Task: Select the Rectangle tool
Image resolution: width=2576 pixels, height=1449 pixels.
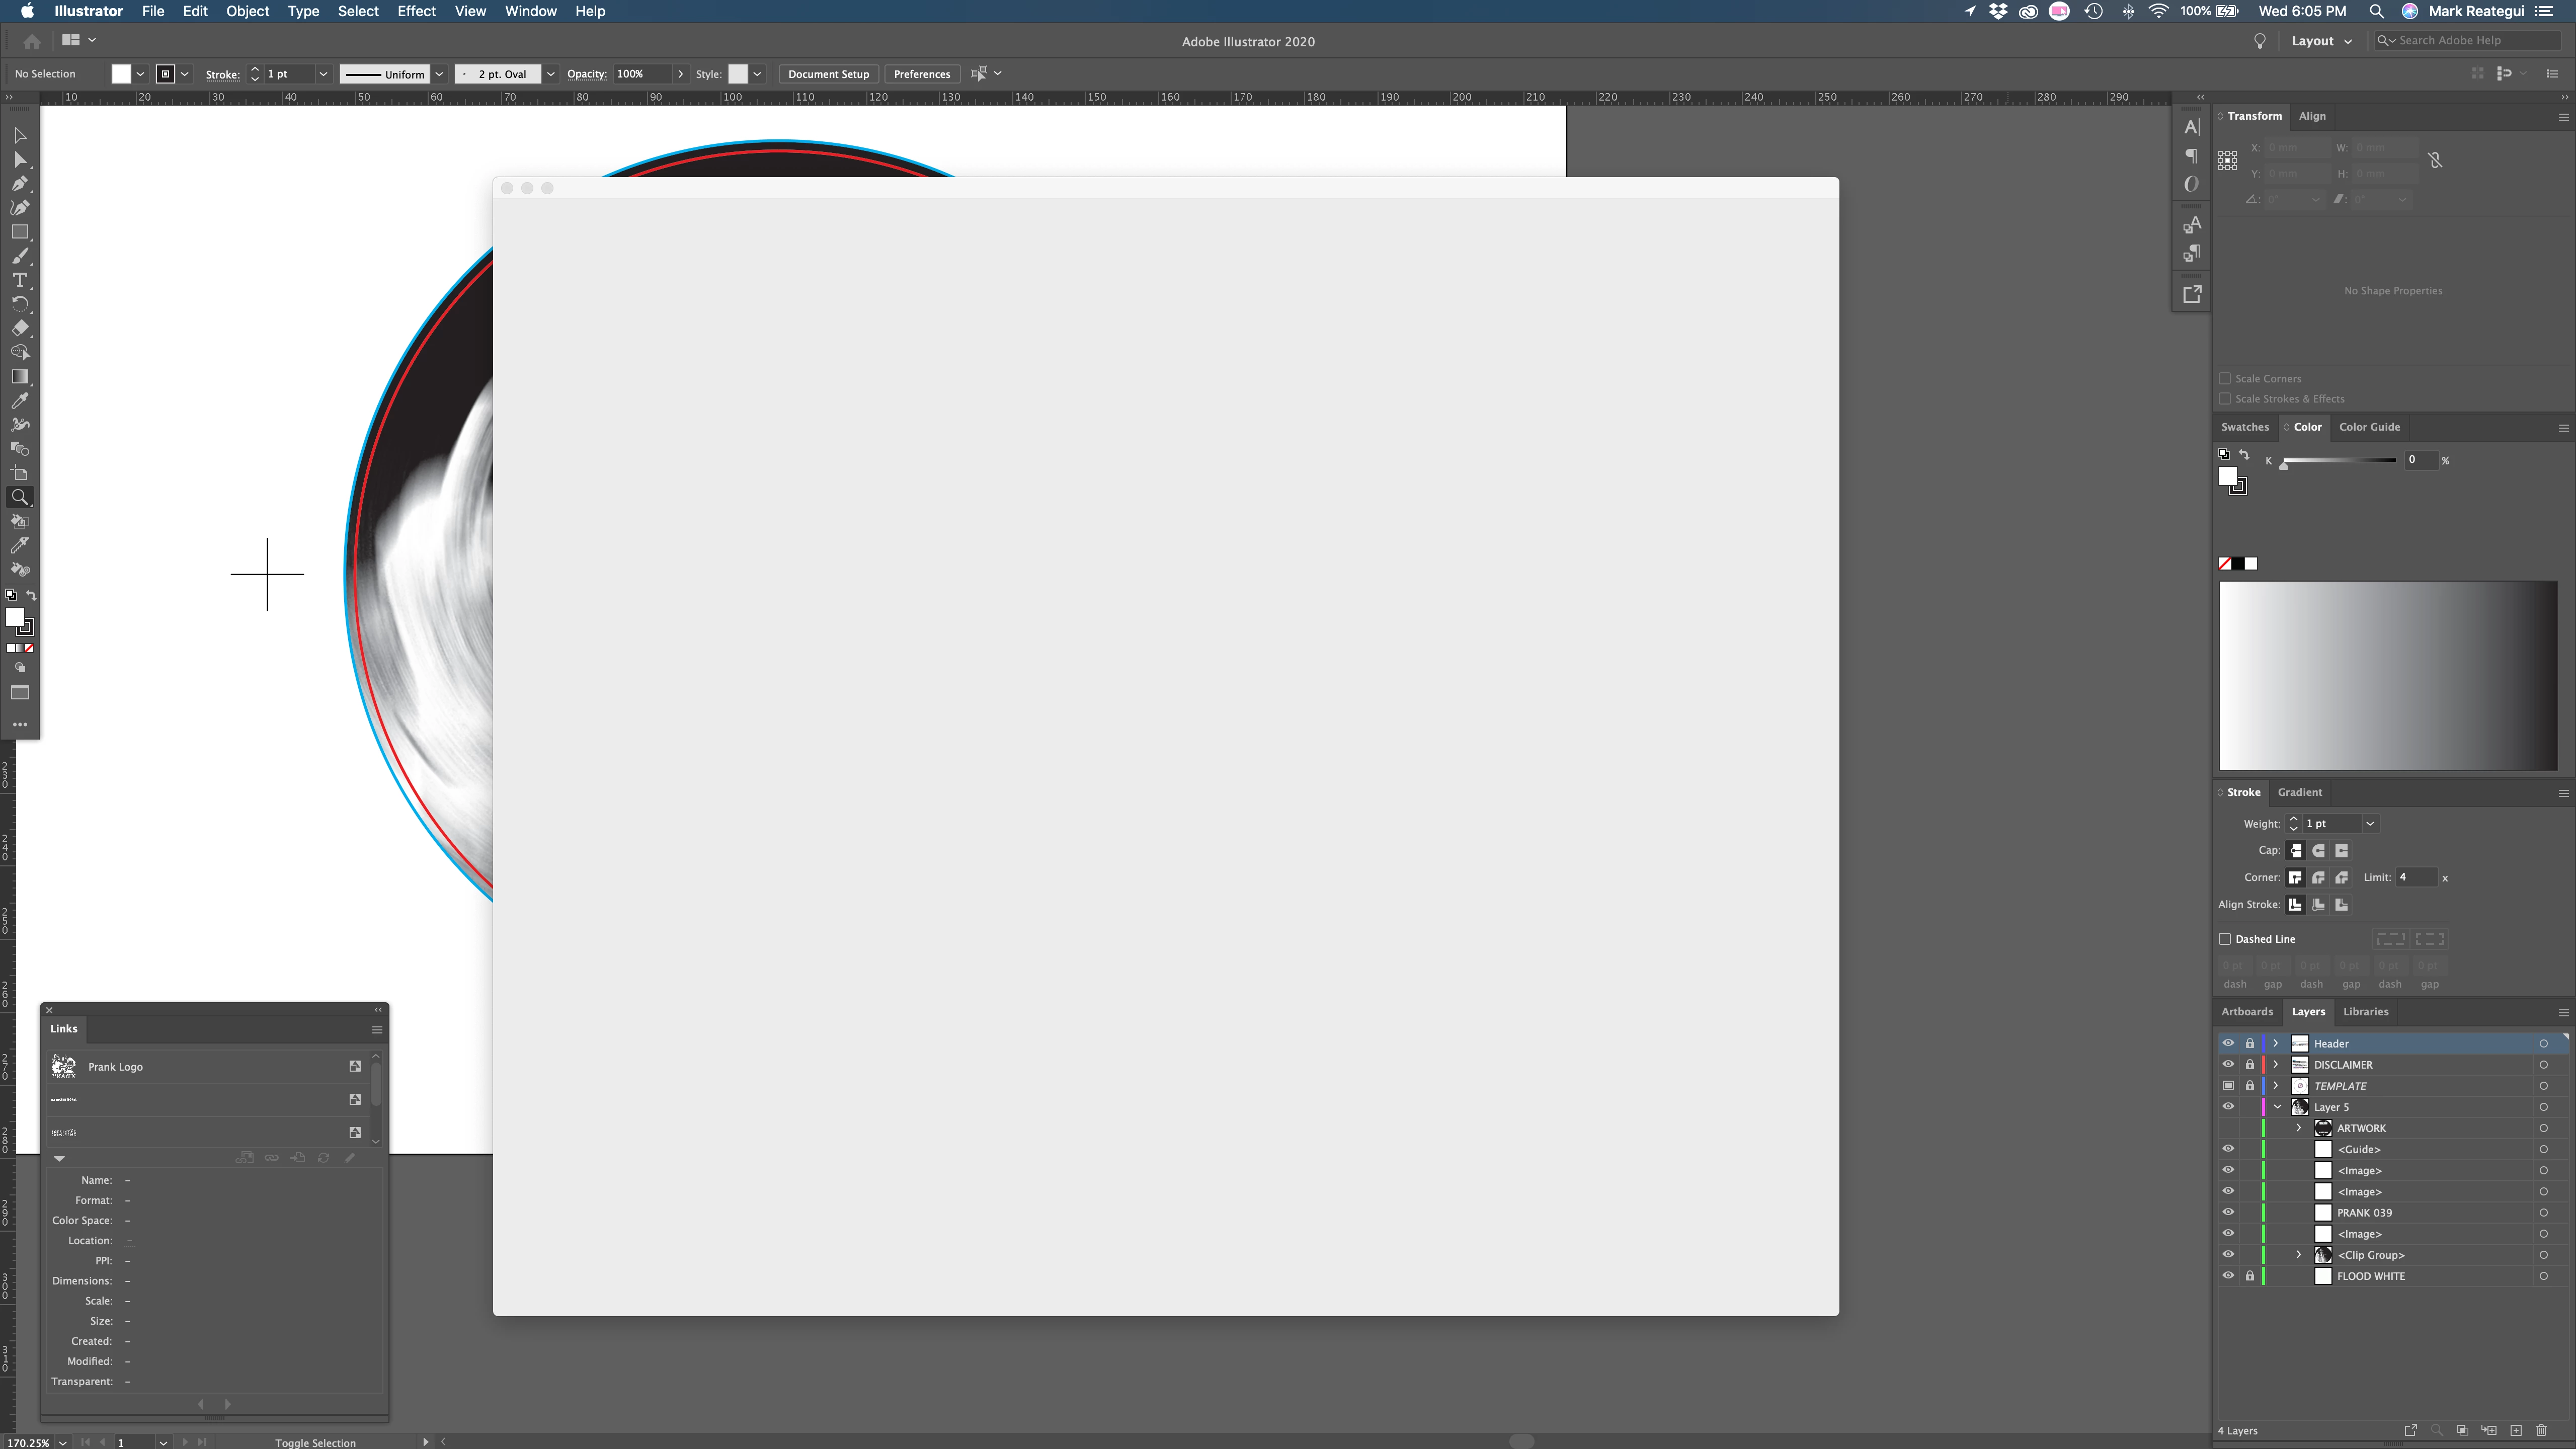Action: [x=19, y=232]
